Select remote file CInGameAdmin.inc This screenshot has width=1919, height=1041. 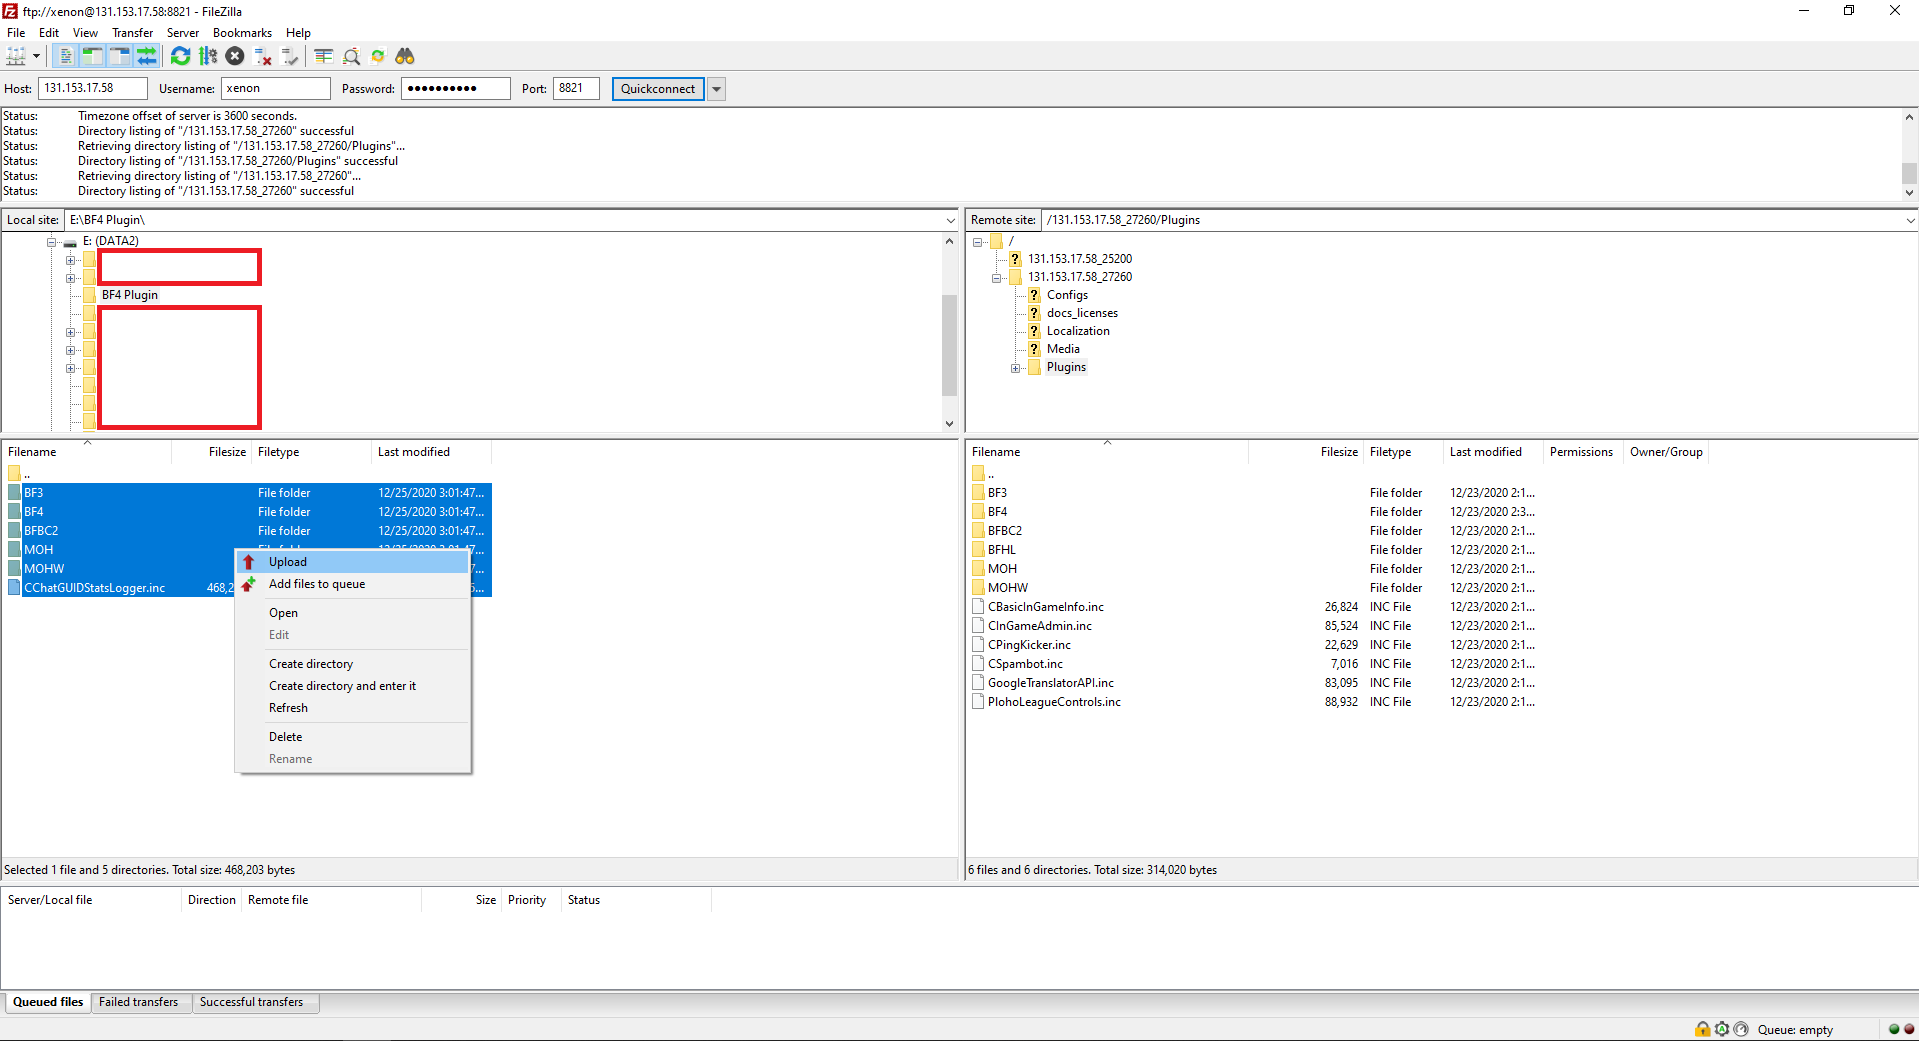coord(1040,626)
